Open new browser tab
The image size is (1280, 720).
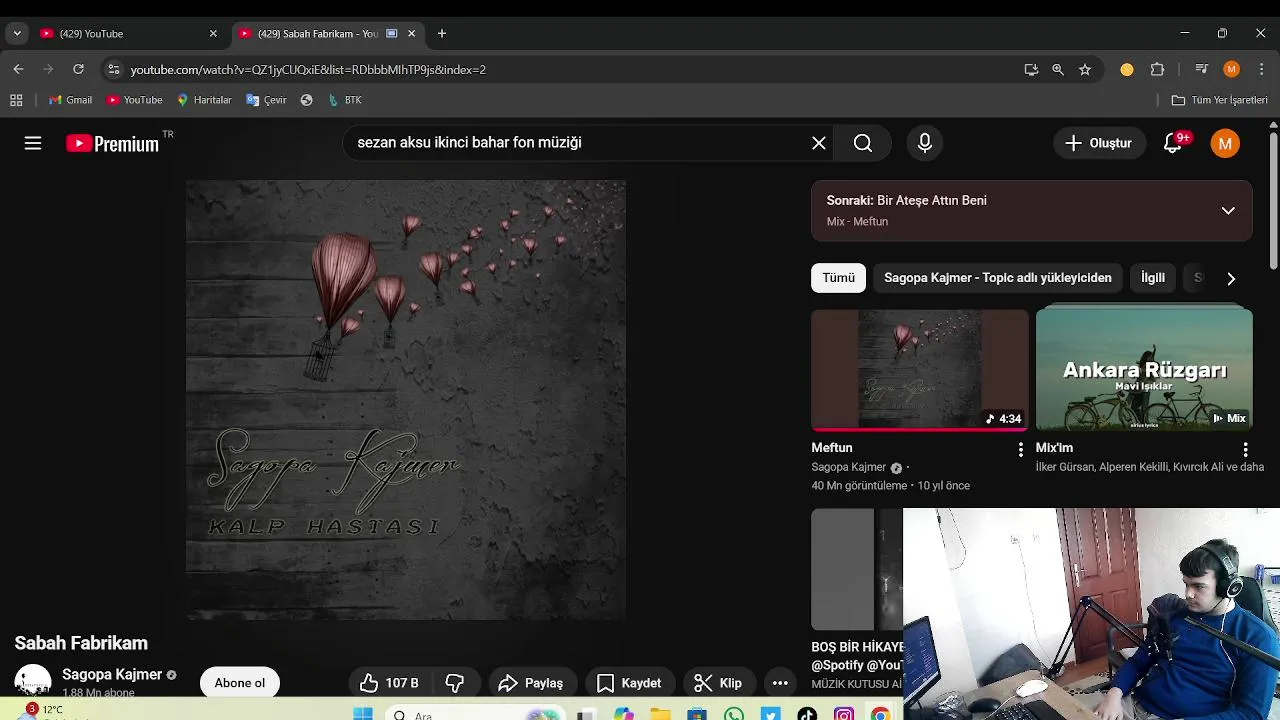click(442, 33)
